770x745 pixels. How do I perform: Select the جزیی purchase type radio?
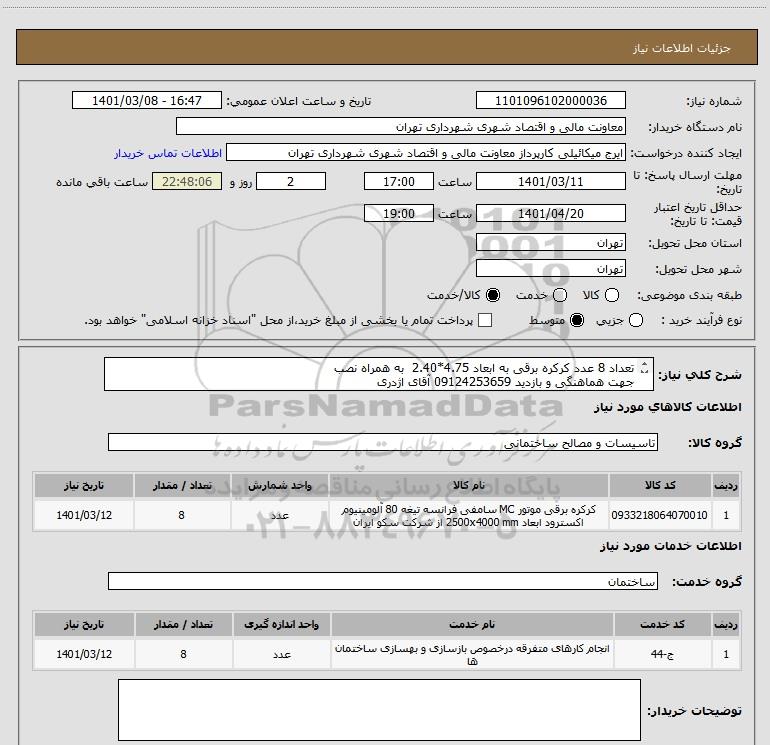point(636,320)
